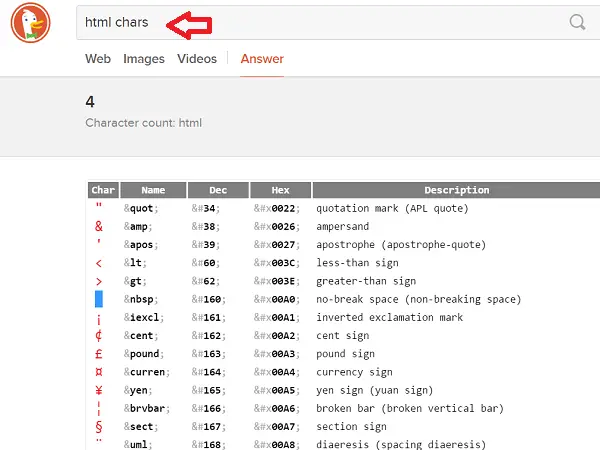Click the red pound sign character
This screenshot has width=600, height=450.
coord(99,354)
